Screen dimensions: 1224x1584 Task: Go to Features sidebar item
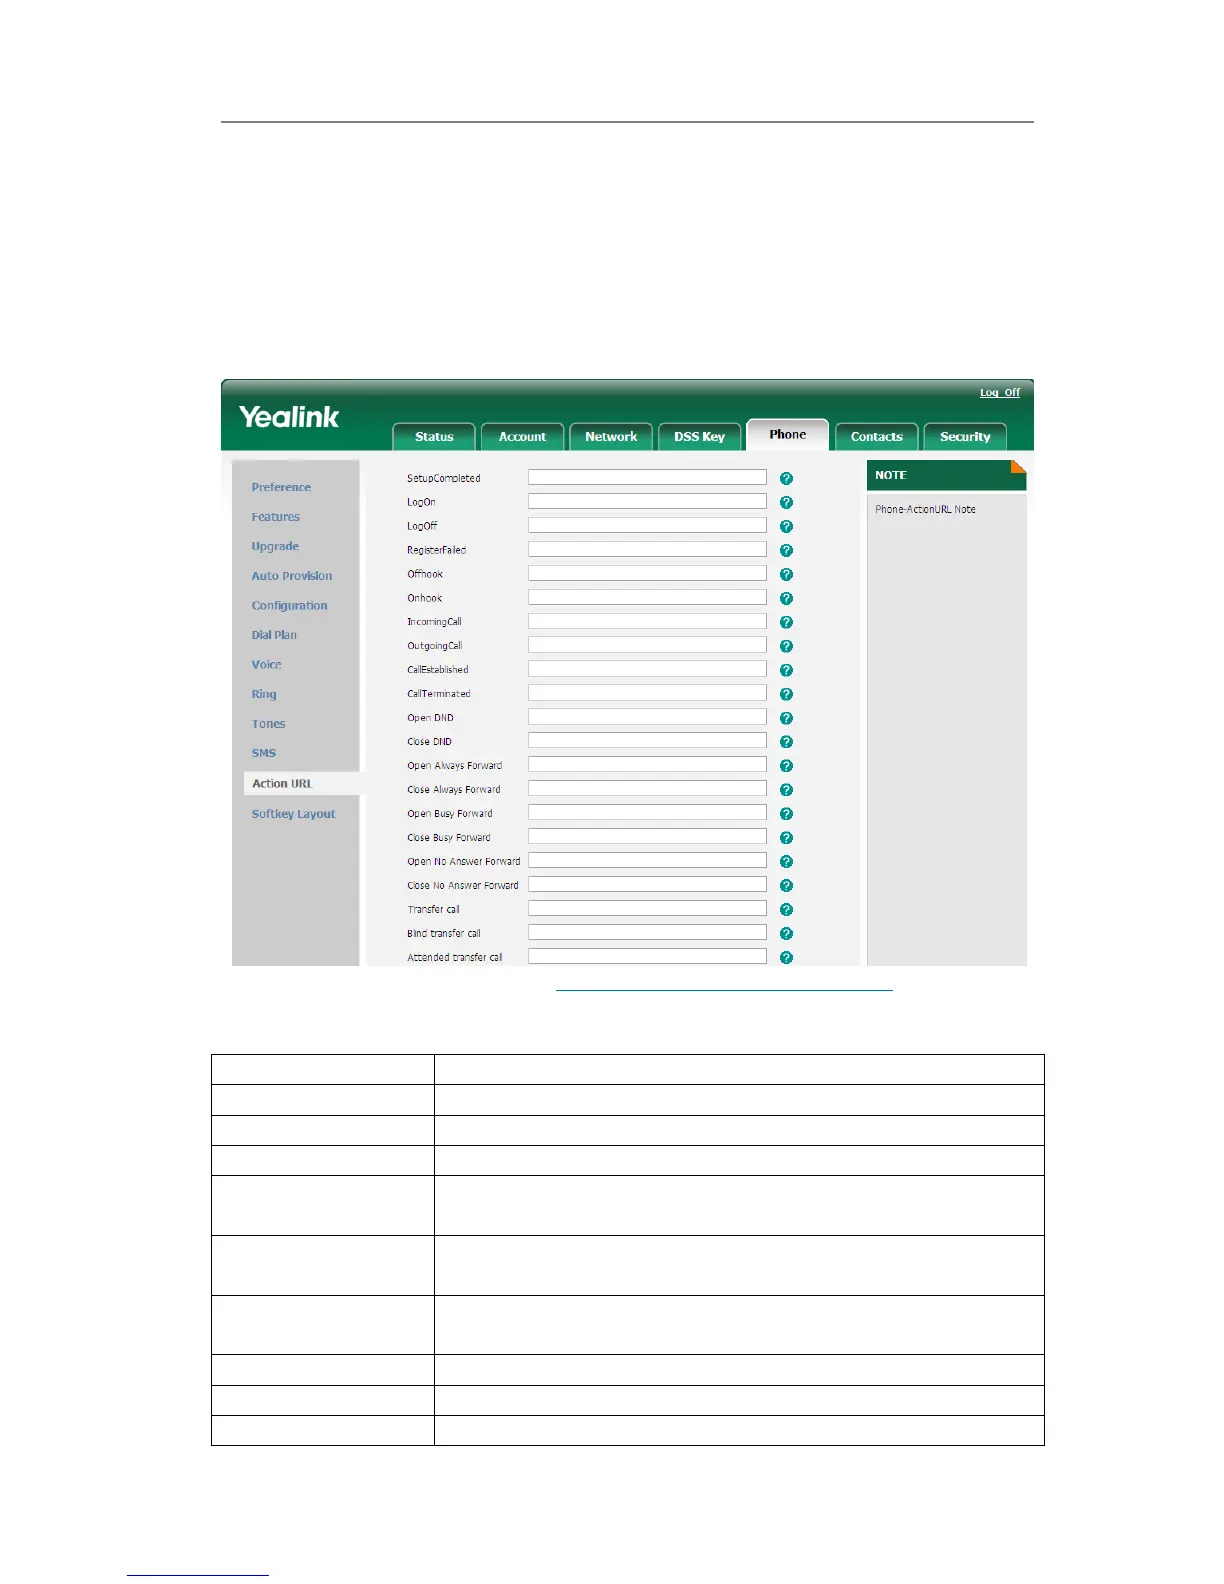276,517
